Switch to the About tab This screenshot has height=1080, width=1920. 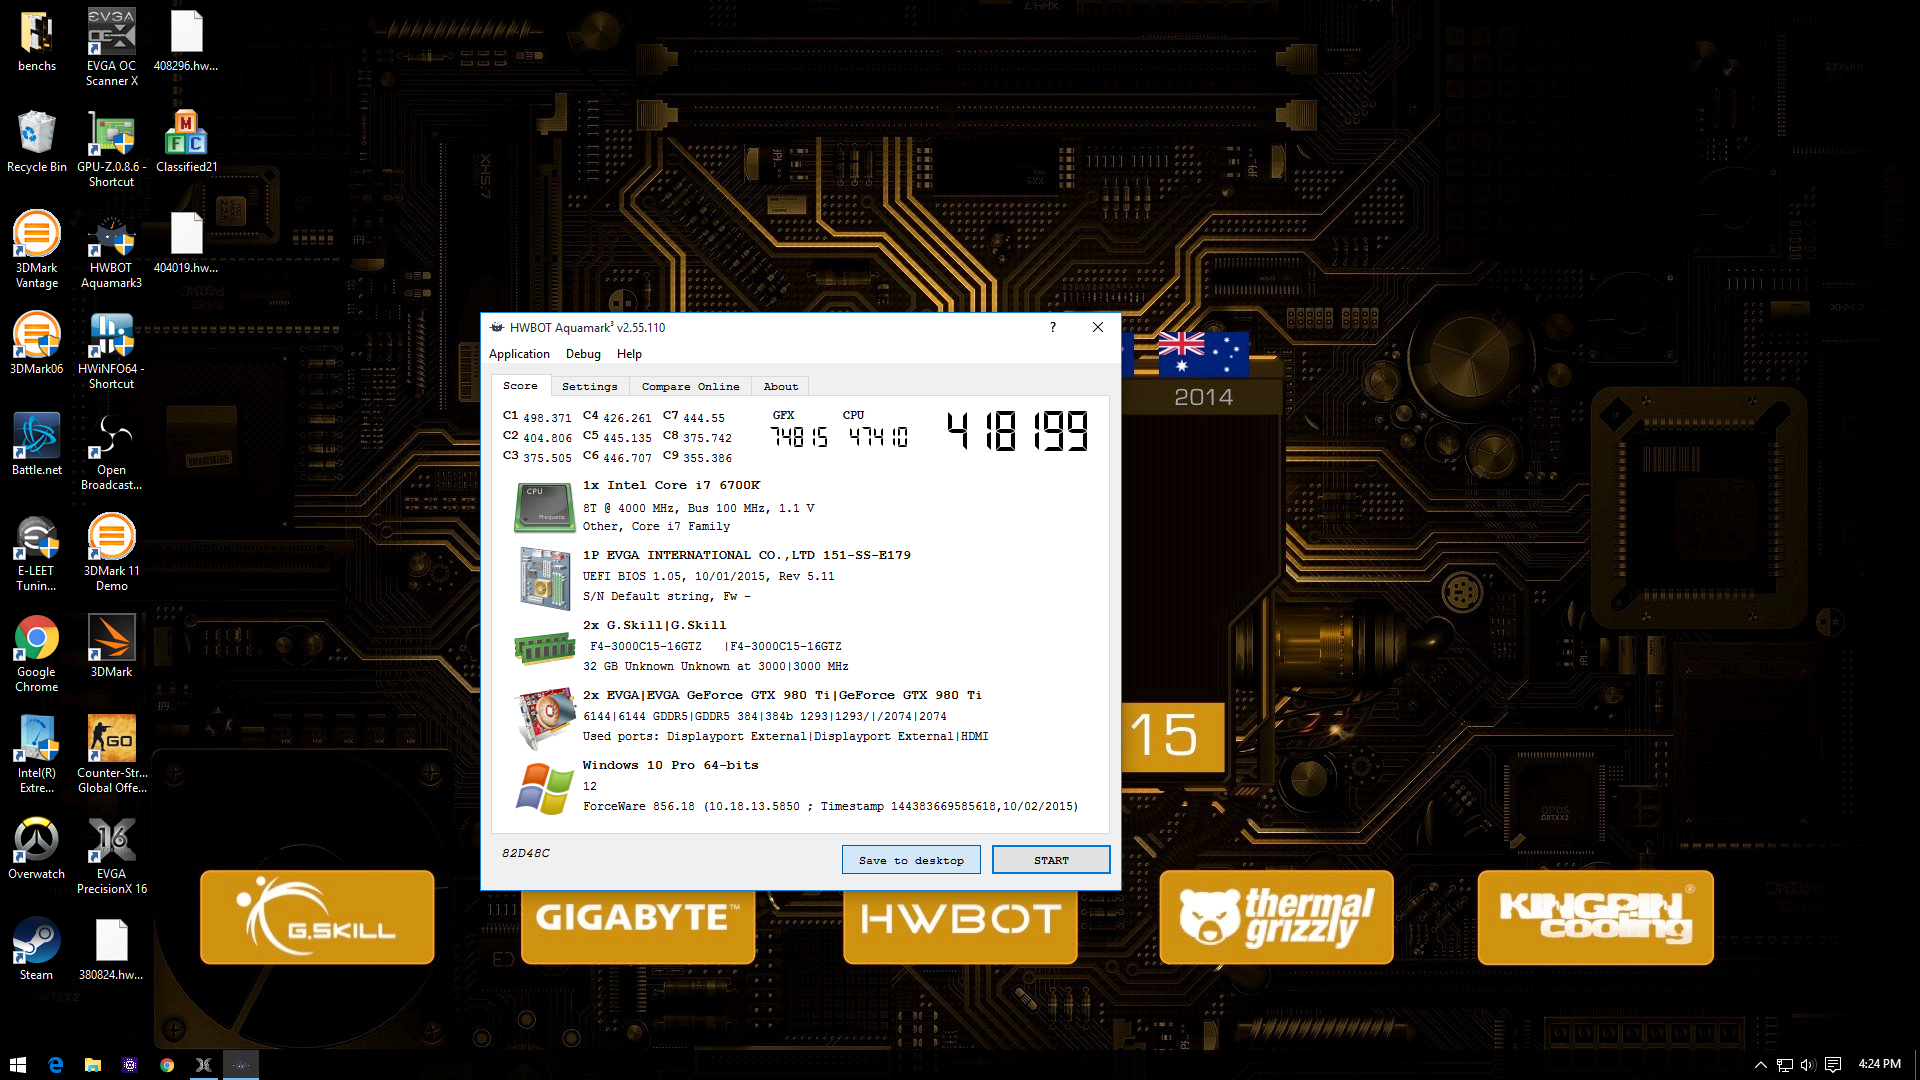[x=781, y=387]
